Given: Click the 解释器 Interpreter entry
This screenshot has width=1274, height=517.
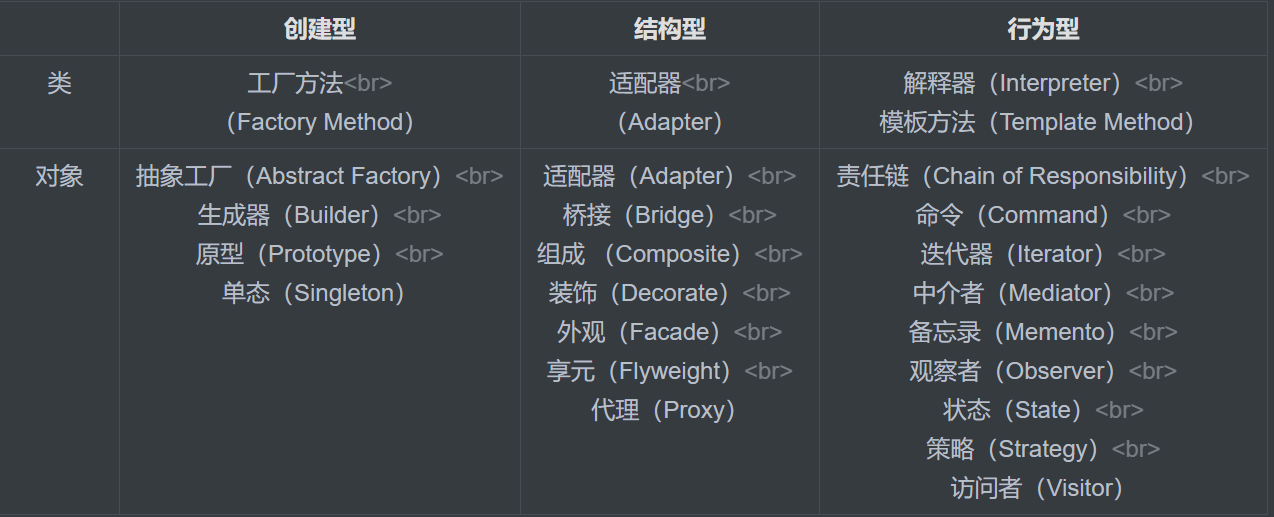Looking at the screenshot, I should (x=1013, y=83).
